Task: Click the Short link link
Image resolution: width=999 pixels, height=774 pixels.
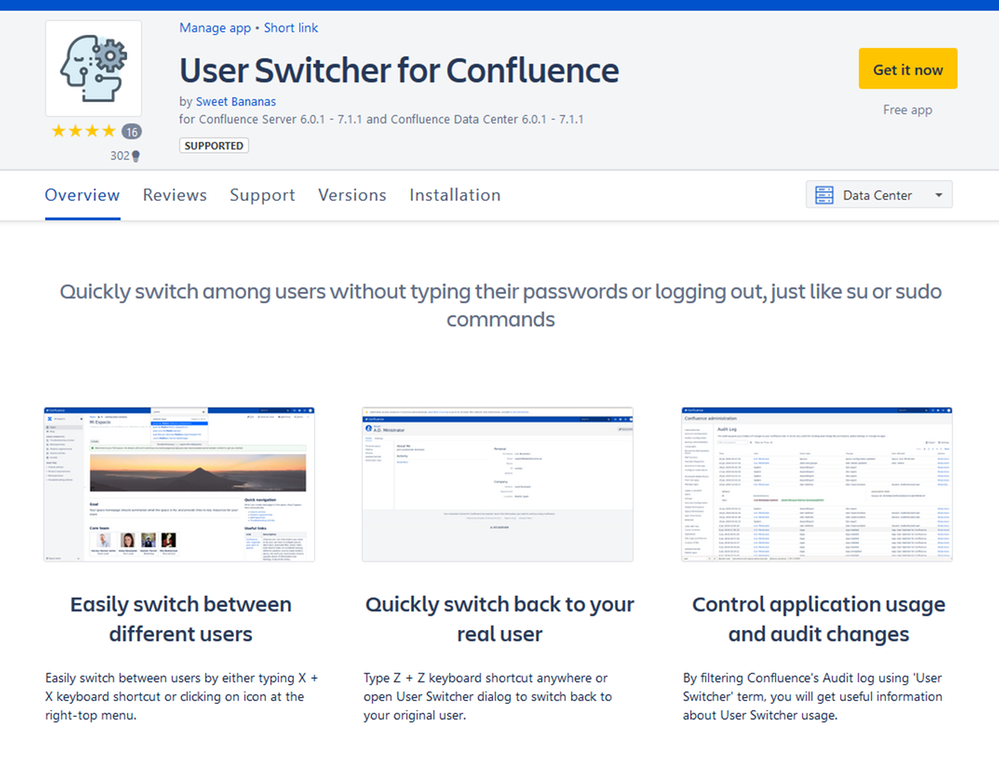Action: click(x=291, y=28)
